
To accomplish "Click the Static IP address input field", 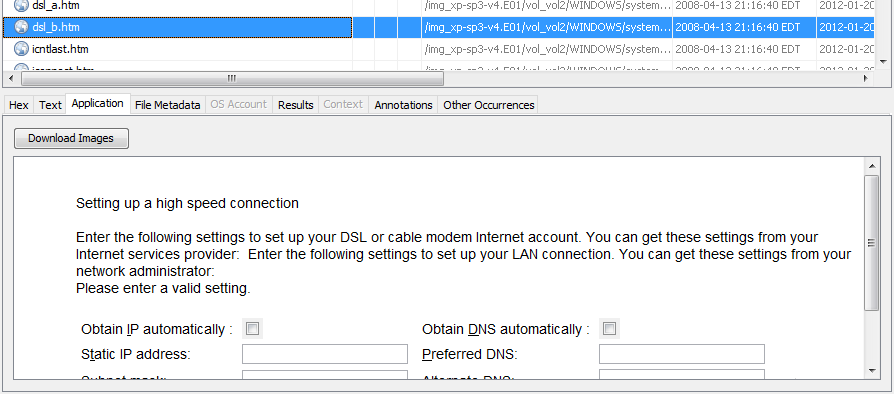I will click(x=325, y=354).
